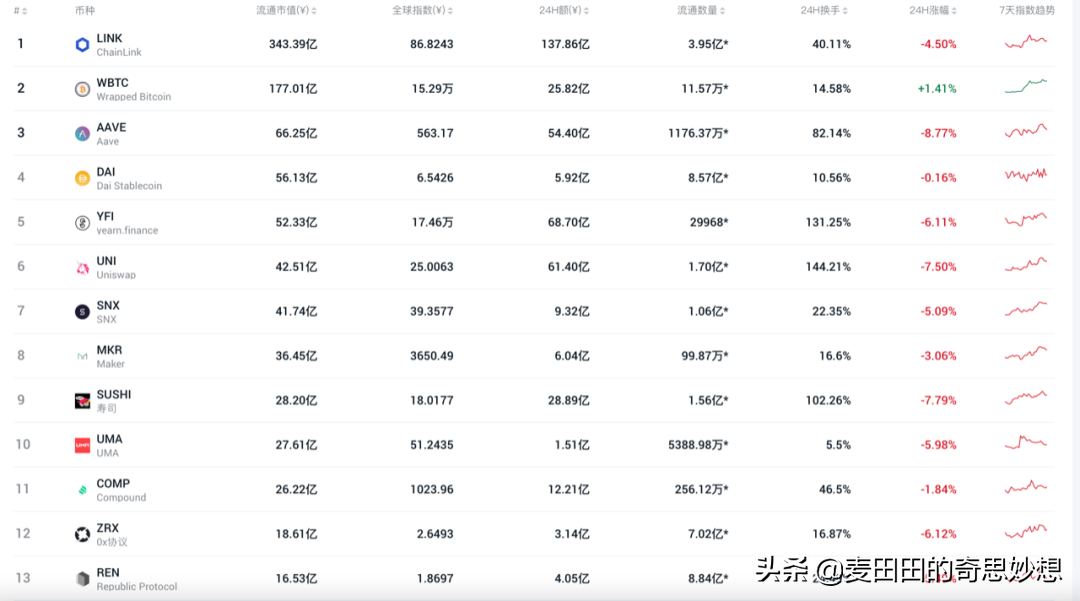Image resolution: width=1080 pixels, height=601 pixels.
Task: Sort by 24H换手 column header
Action: (824, 10)
